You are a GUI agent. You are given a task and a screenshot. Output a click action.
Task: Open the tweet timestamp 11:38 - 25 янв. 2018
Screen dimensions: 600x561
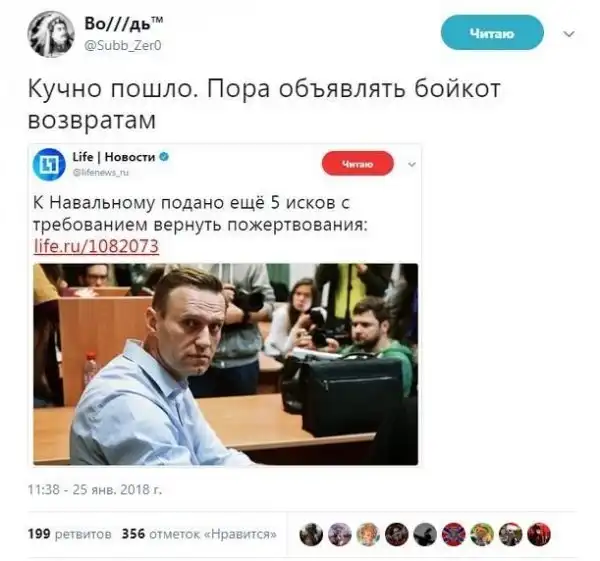click(x=95, y=489)
